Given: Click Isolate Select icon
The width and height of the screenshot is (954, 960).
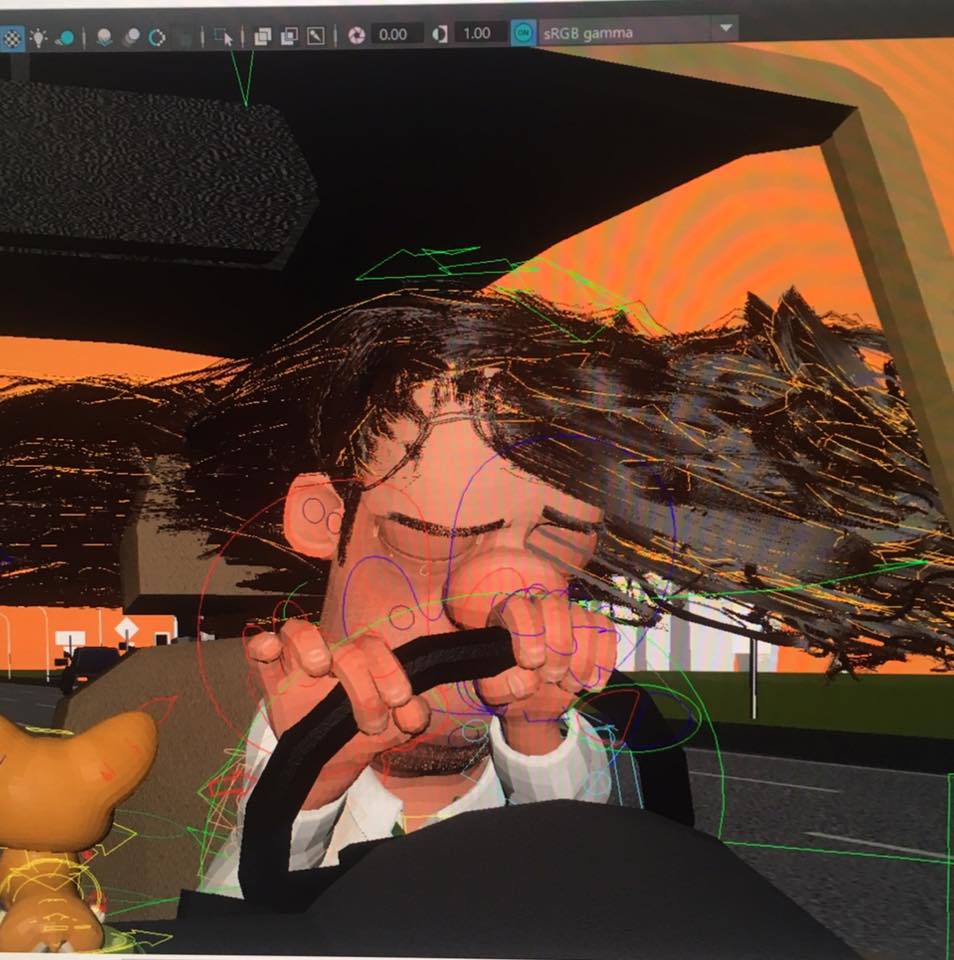Looking at the screenshot, I should coord(224,37).
